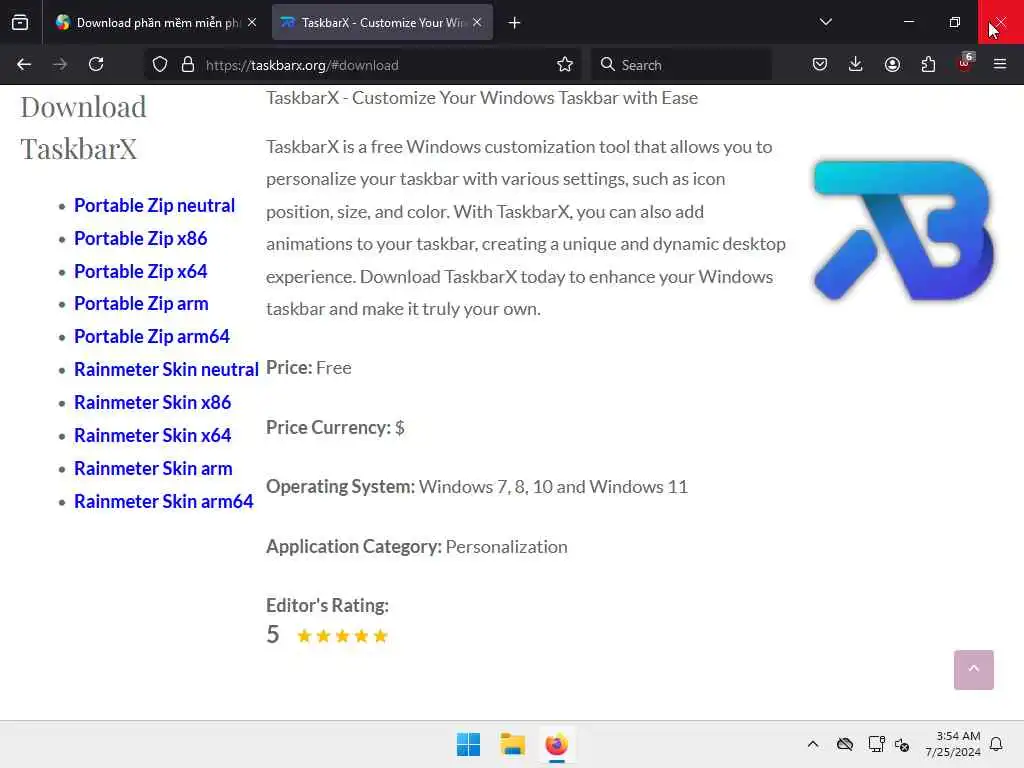The width and height of the screenshot is (1024, 768).
Task: Download Portable Zip arm64
Action: tap(152, 336)
